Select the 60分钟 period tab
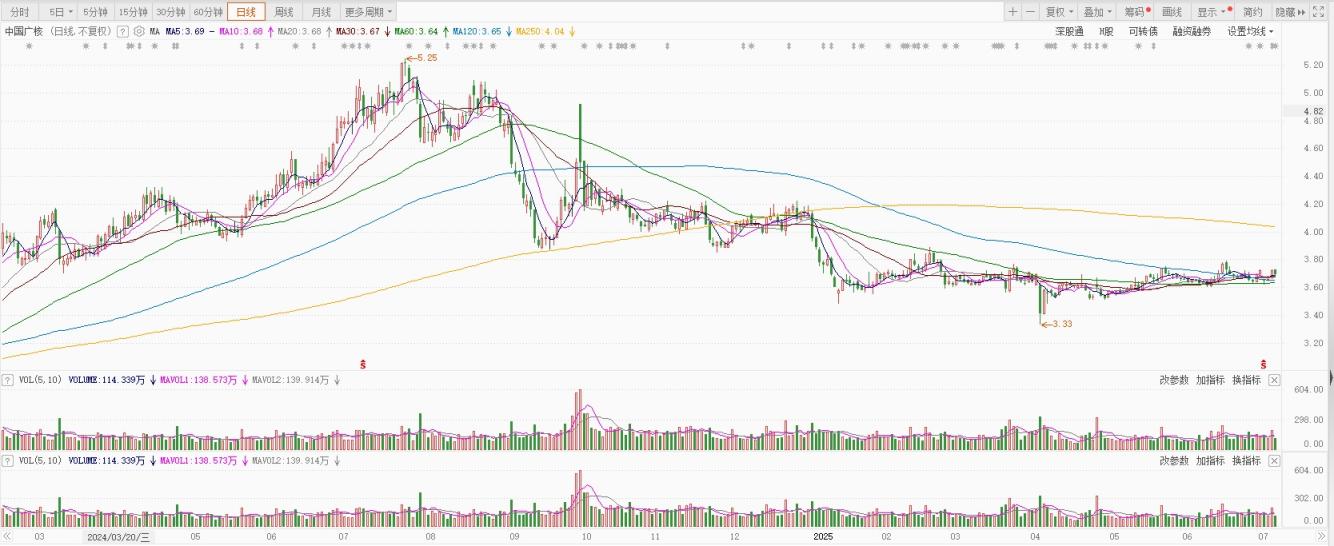 (208, 12)
